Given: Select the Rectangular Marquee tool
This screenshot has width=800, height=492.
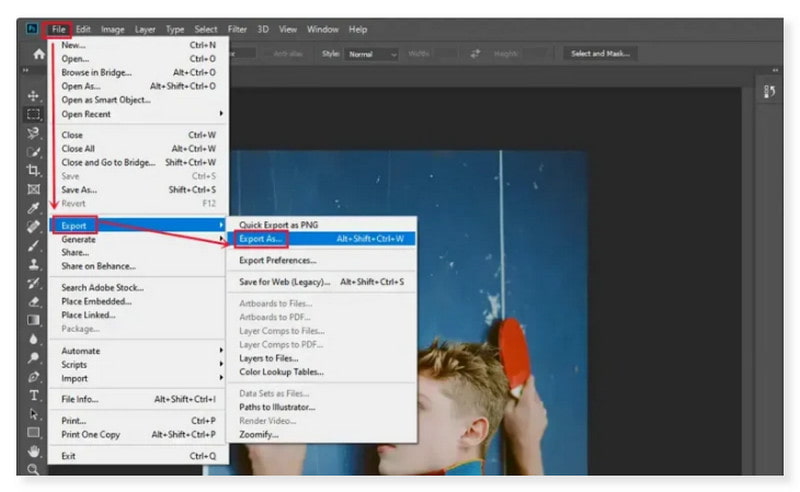Looking at the screenshot, I should tap(34, 114).
